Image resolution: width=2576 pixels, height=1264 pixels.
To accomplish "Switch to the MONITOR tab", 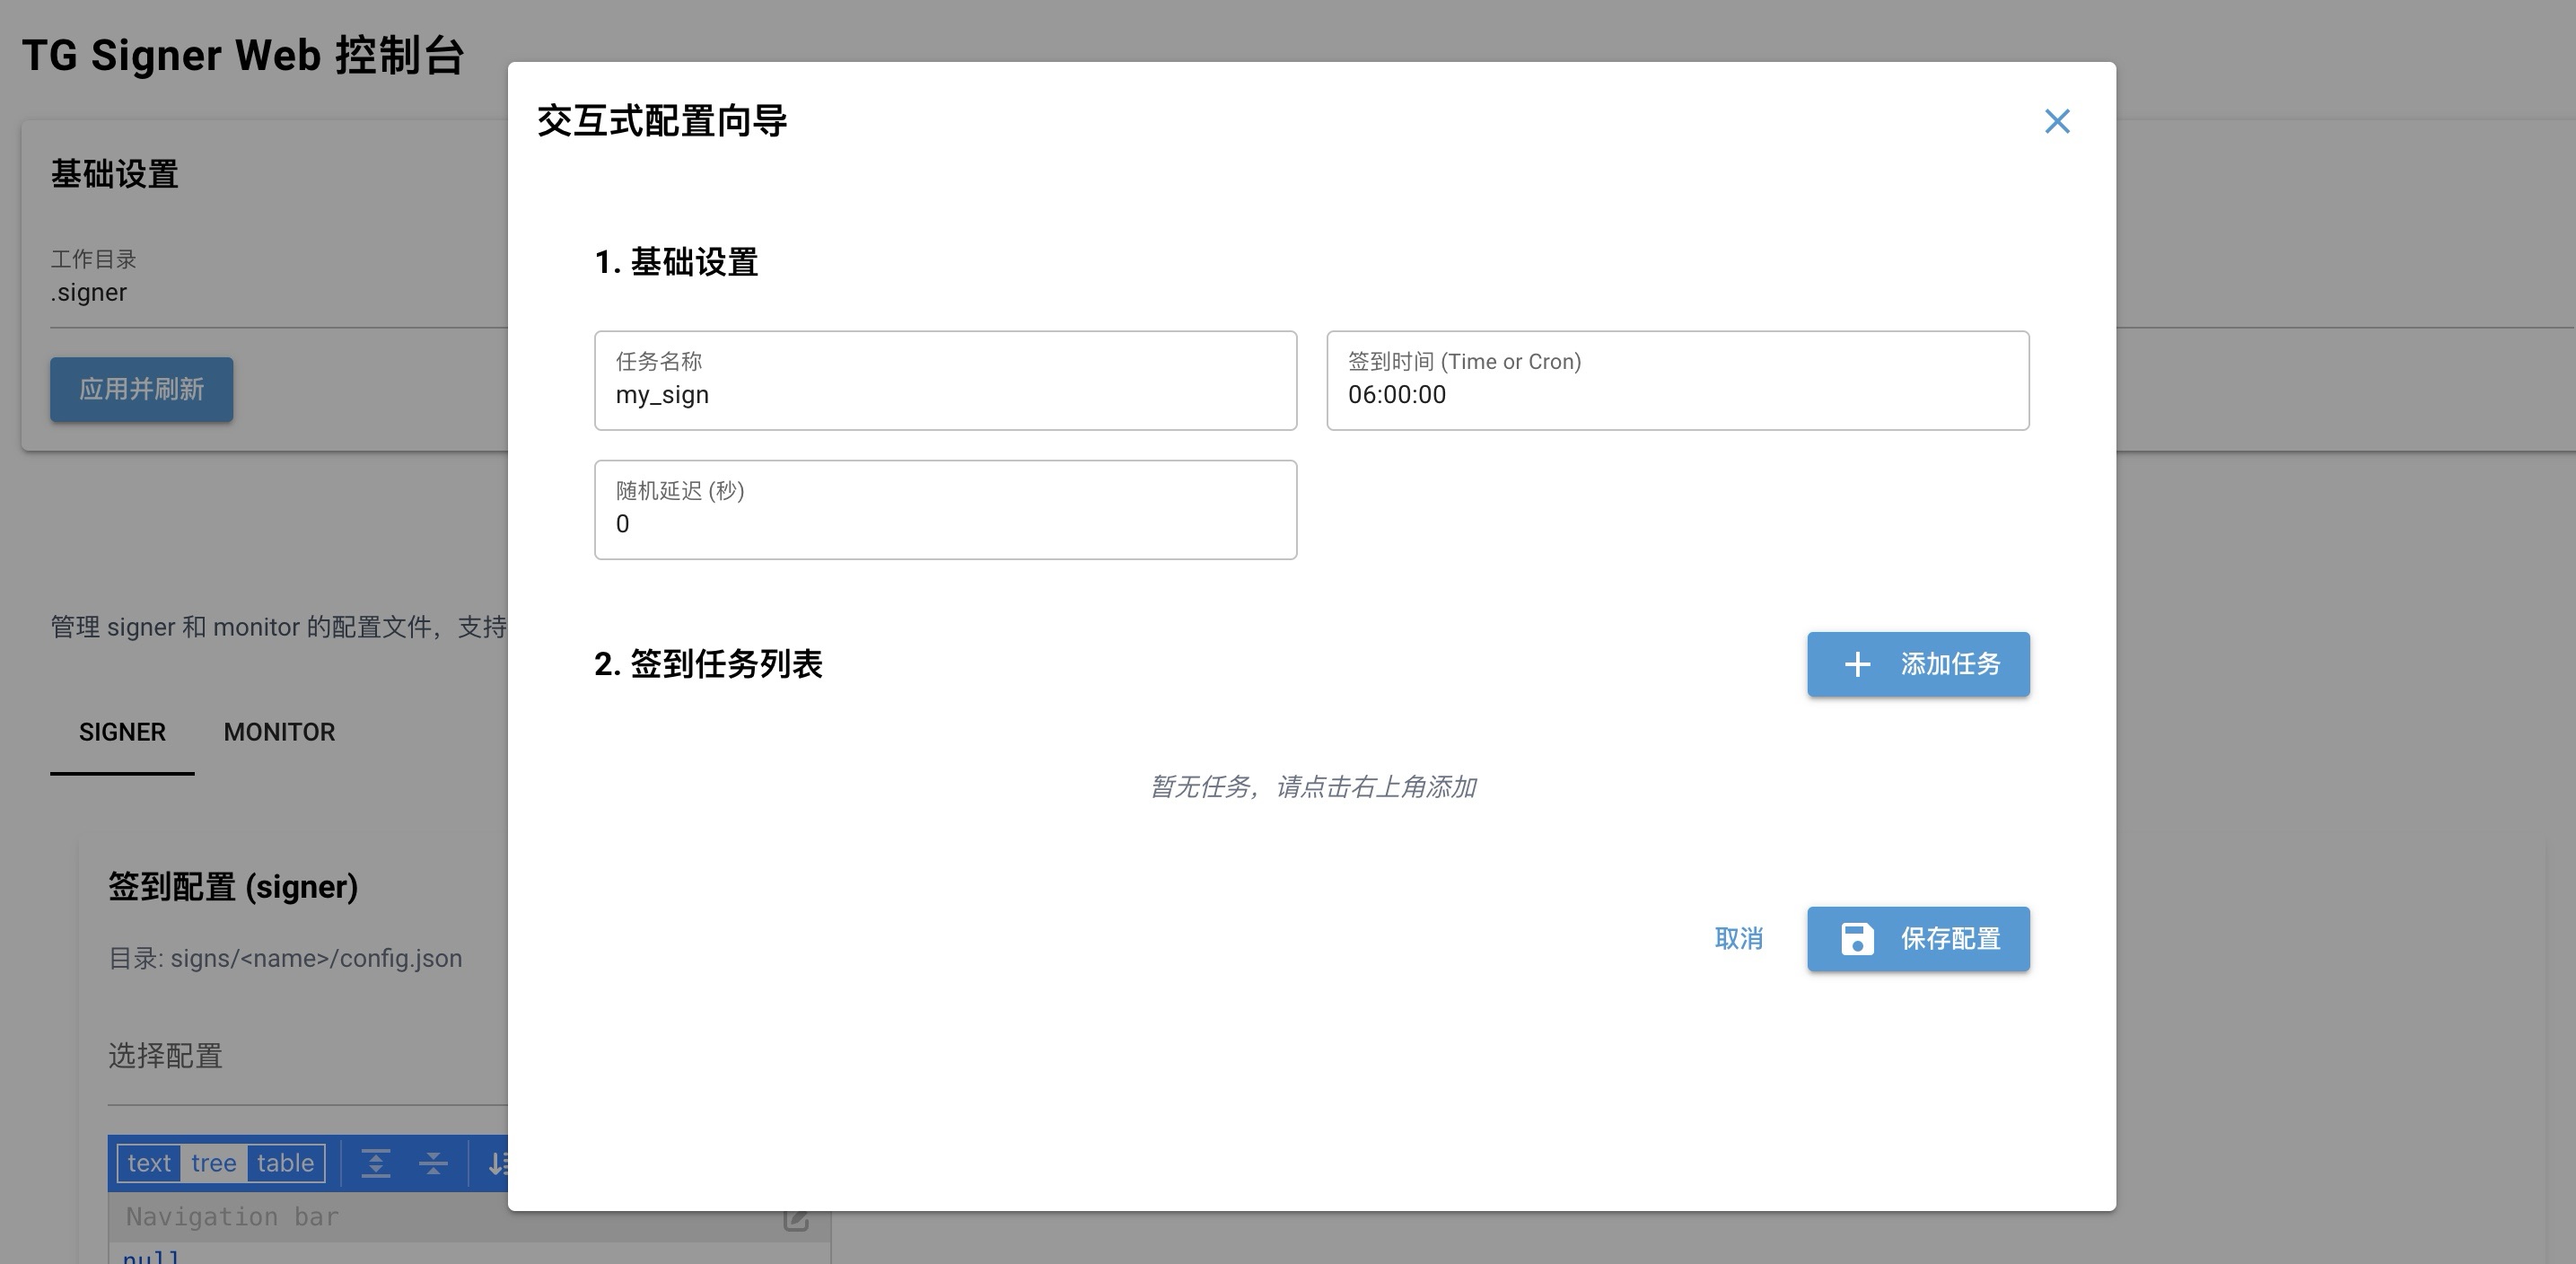I will pos(279,732).
